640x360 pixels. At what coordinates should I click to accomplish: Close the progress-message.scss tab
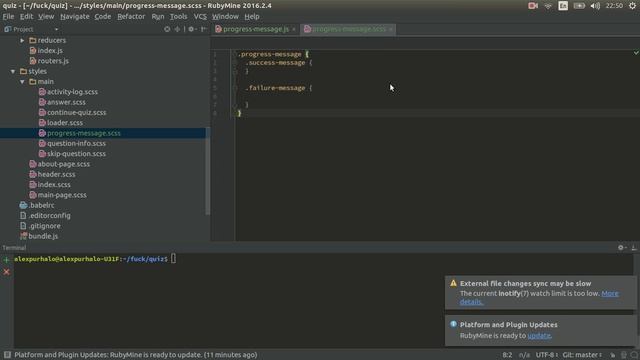click(x=391, y=29)
